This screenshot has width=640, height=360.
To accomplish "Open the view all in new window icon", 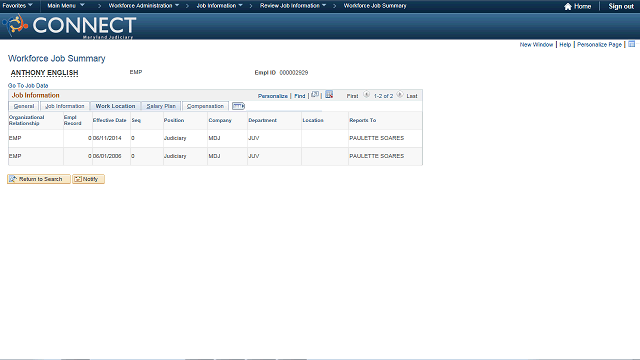I will (x=315, y=95).
